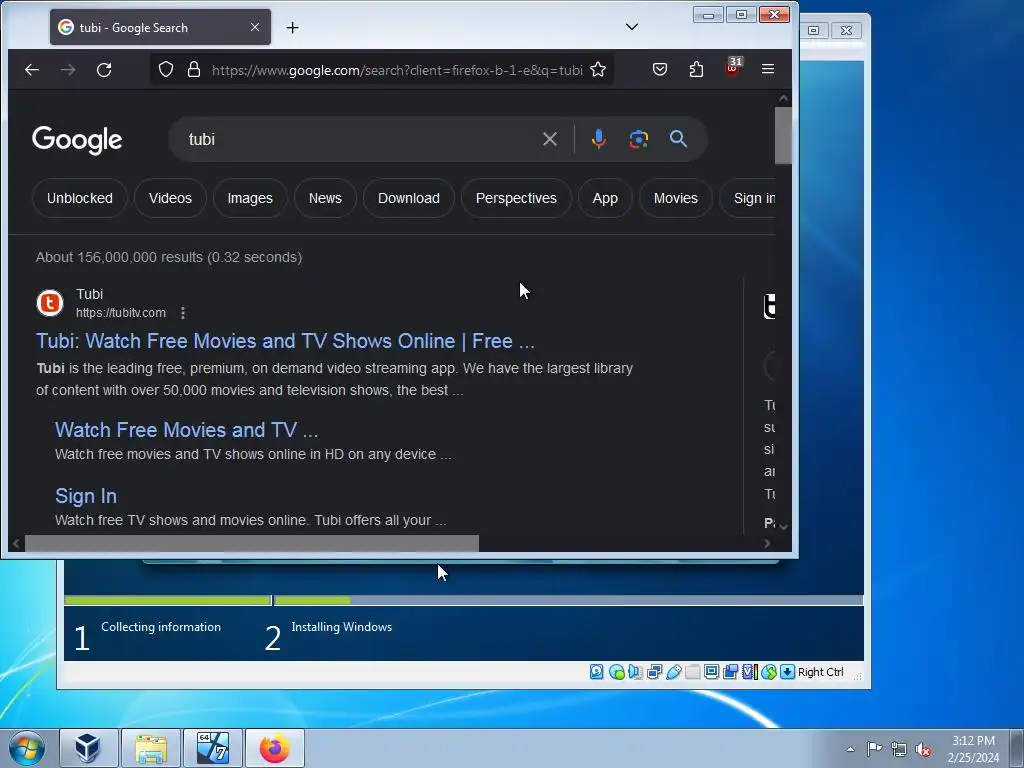Open a new Firefox tab
Viewport: 1024px width, 768px height.
[293, 27]
